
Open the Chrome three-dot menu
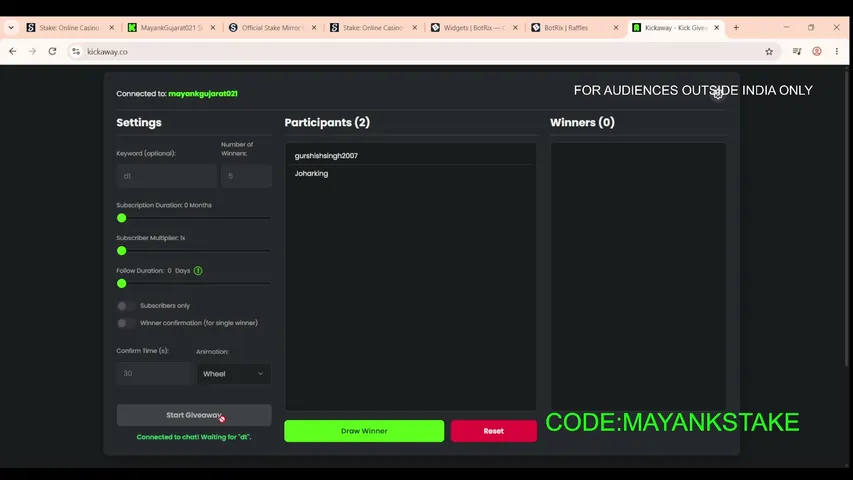pos(837,51)
